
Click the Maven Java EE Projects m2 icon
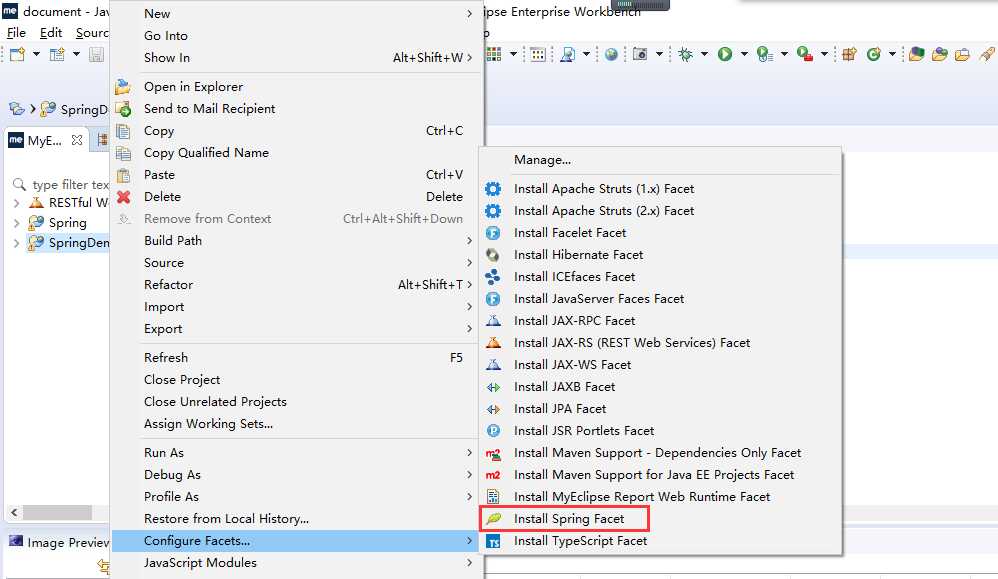coord(493,475)
